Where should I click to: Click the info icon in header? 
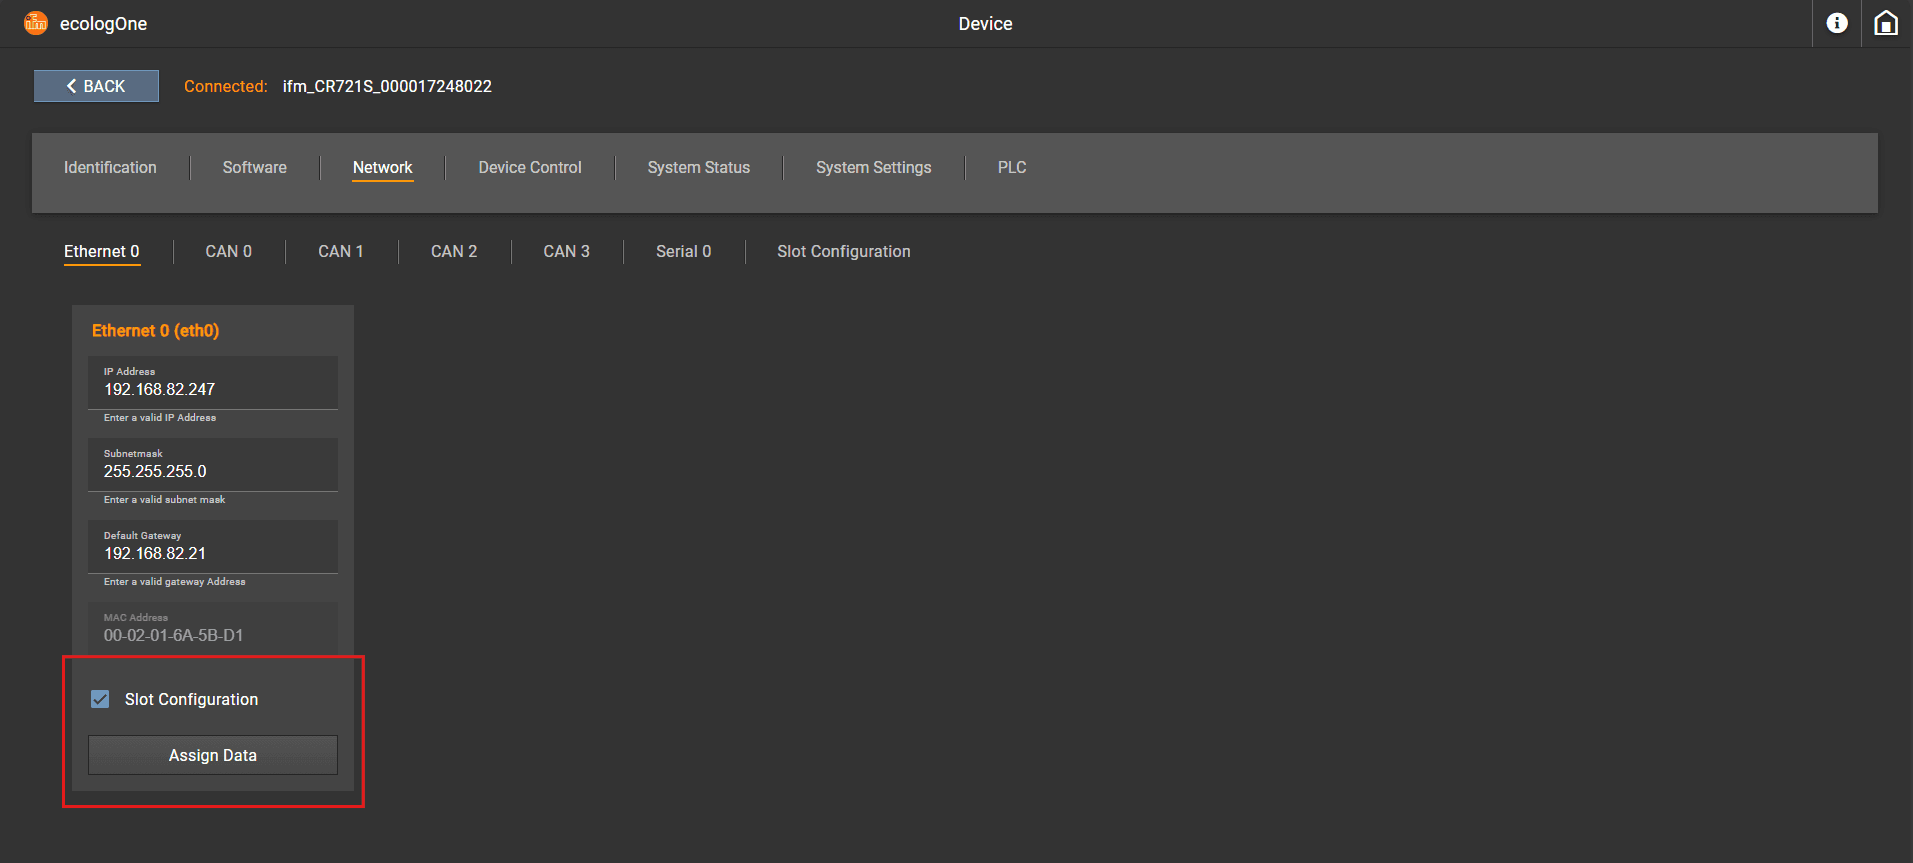pyautogui.click(x=1836, y=23)
